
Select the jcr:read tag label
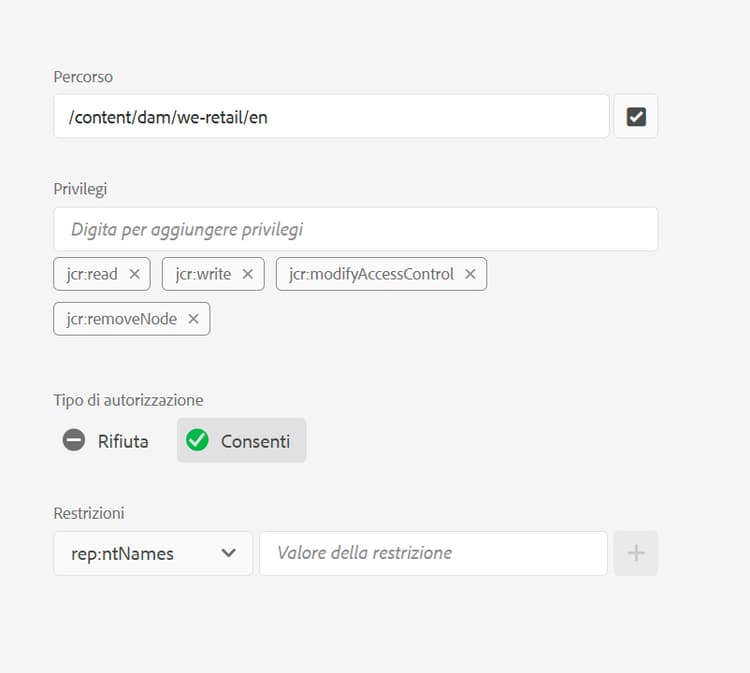click(92, 274)
